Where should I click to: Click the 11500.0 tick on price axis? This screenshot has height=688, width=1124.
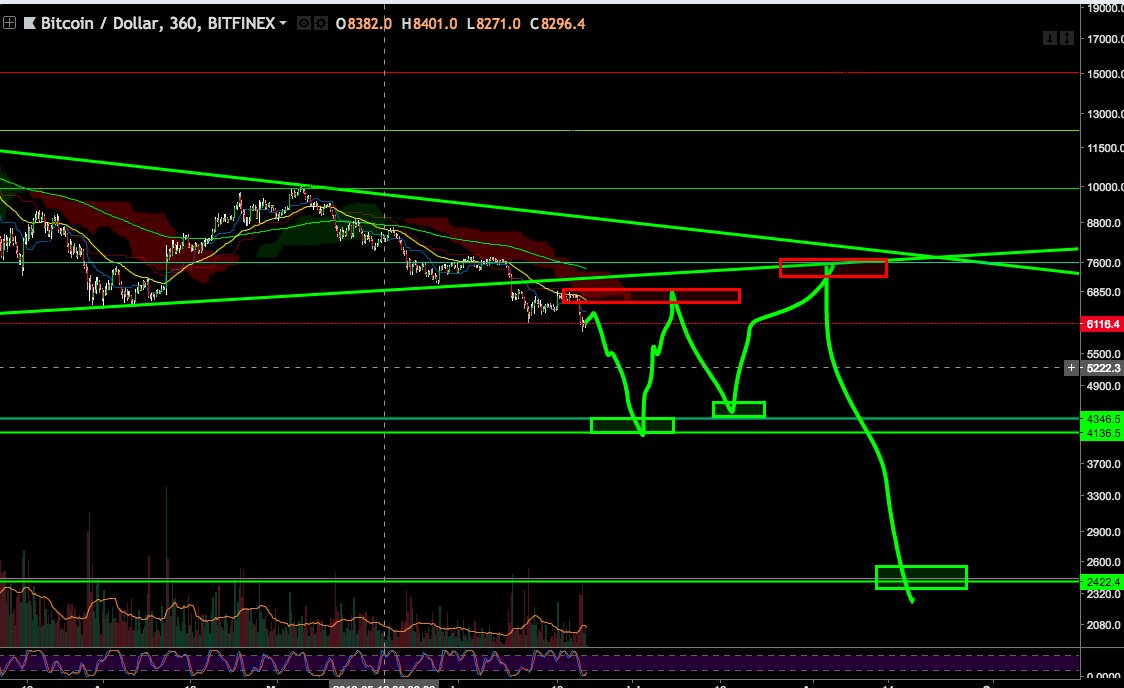1105,148
